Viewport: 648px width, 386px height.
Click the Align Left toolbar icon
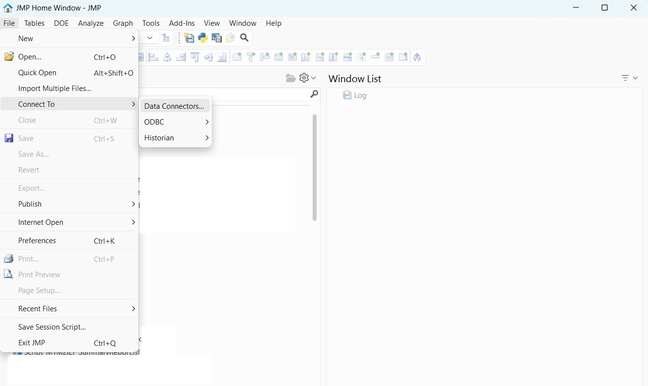tap(153, 57)
